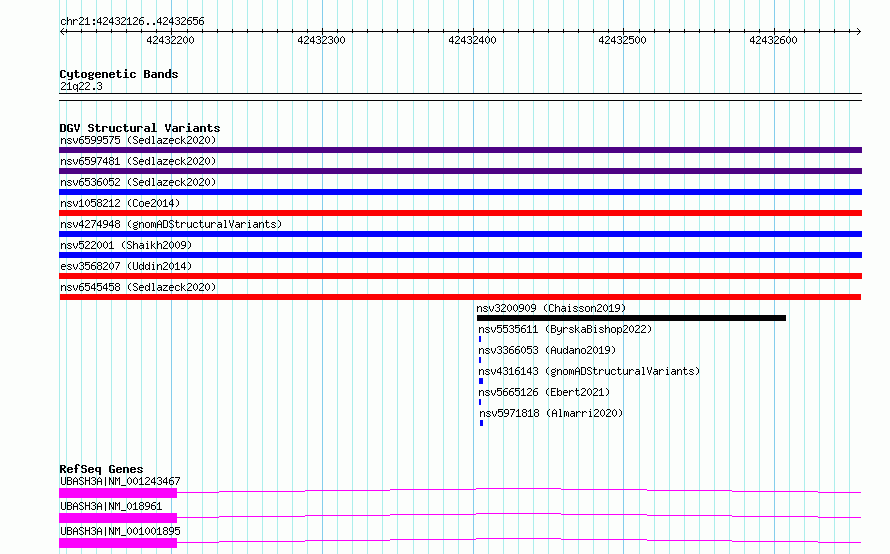Viewport: 890px width, 554px height.
Task: Open variant nsv522001 (Shaikh2009) label
Action: [126, 245]
